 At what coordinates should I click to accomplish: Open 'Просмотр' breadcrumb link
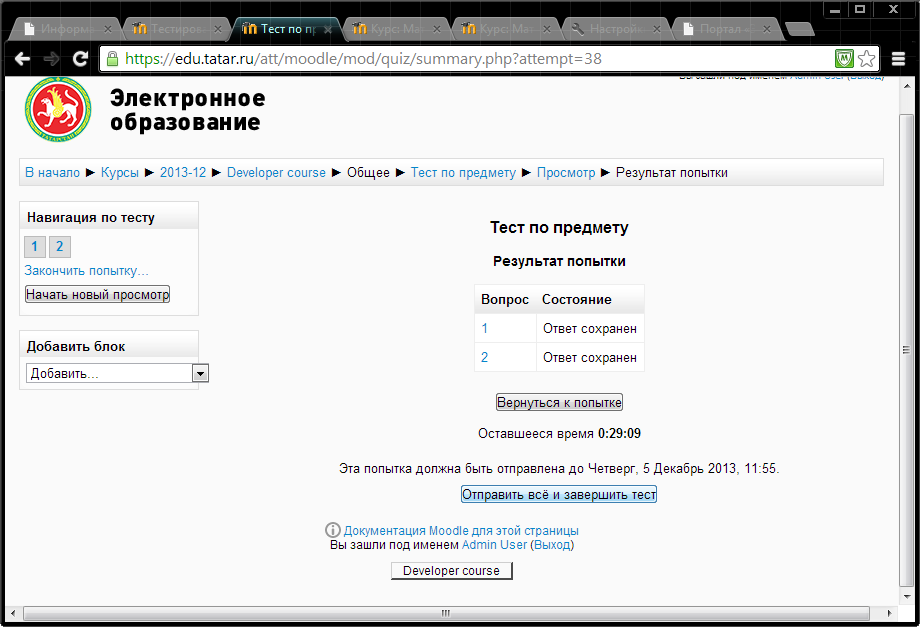click(566, 172)
